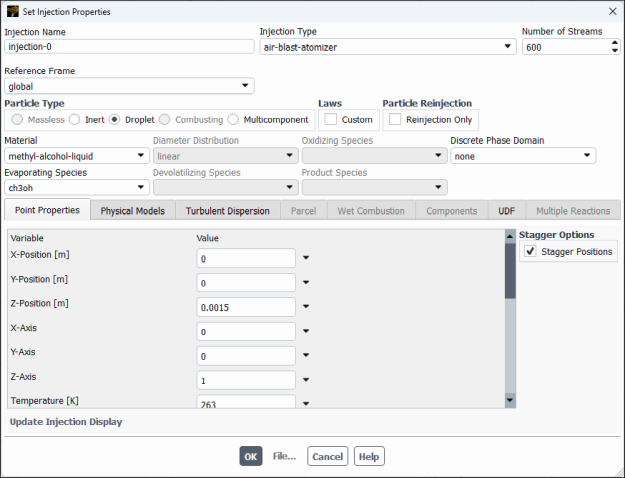Open the Z-Position value options arrow
The width and height of the screenshot is (625, 478).
(306, 307)
